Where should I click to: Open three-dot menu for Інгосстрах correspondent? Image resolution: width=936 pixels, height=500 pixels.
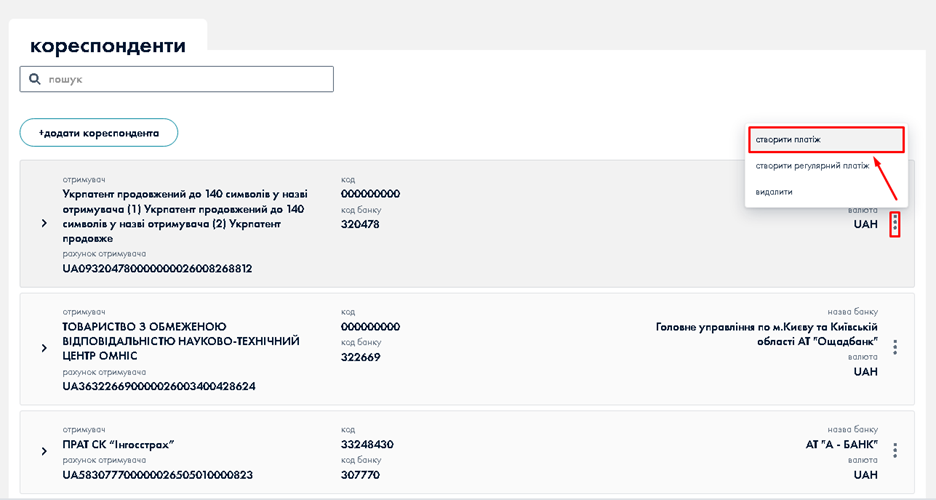pyautogui.click(x=895, y=451)
